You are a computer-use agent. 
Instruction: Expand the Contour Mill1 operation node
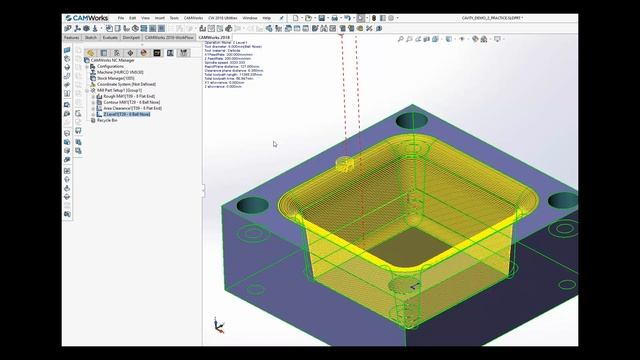(x=93, y=102)
